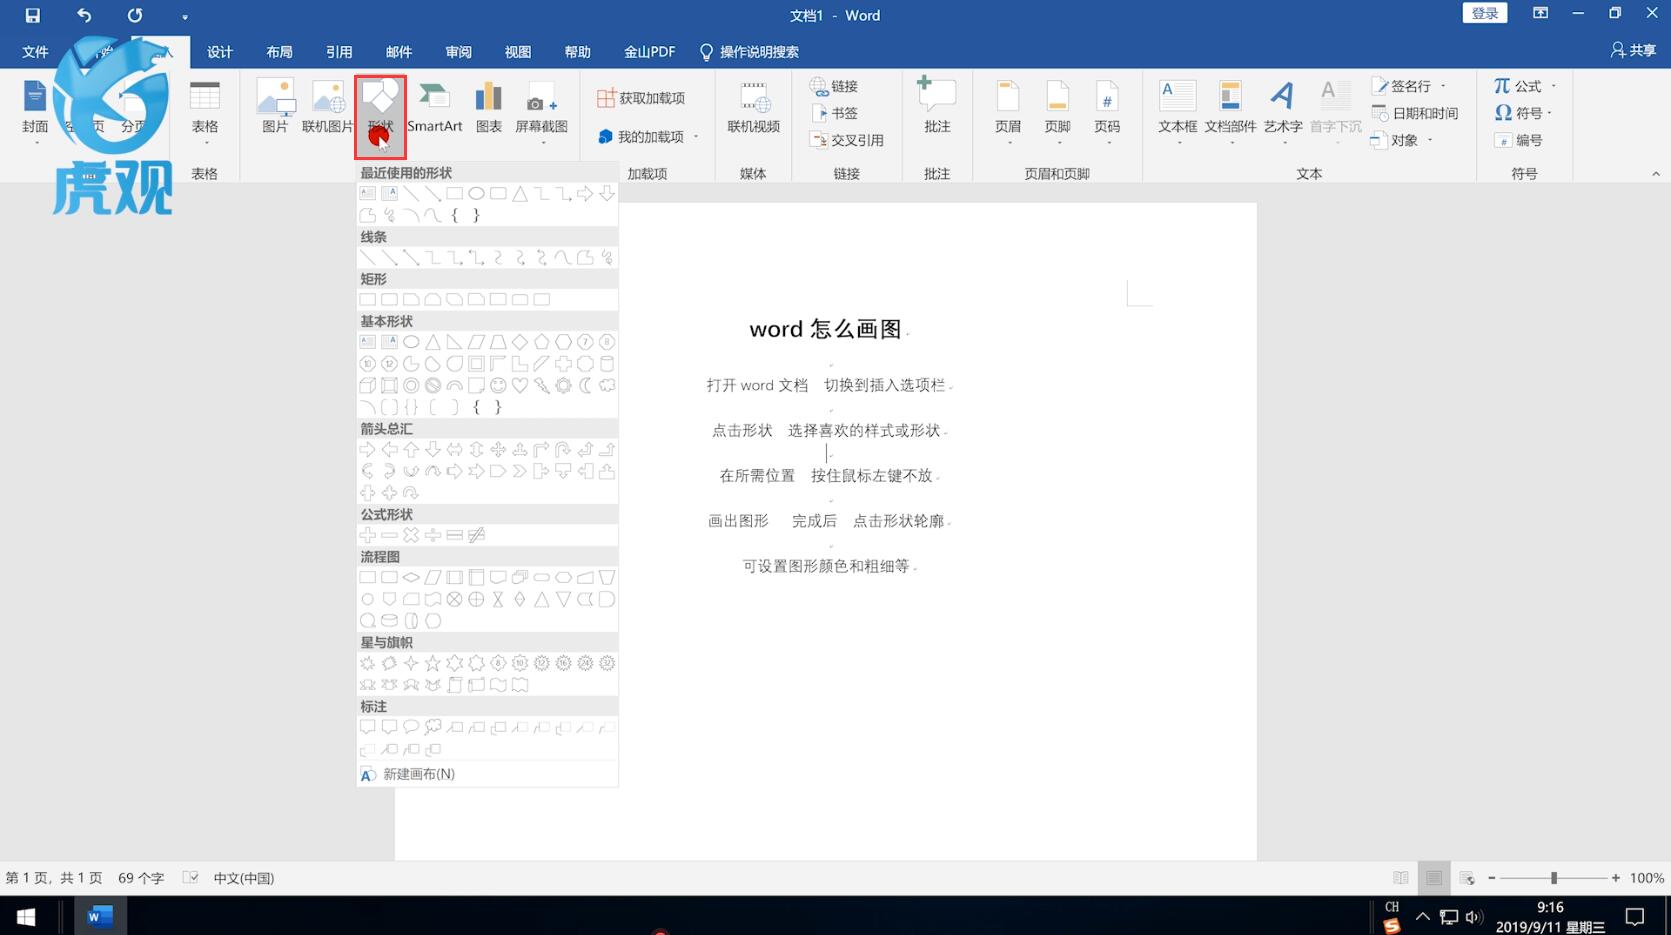Collapse the ribbon with the arrow
This screenshot has width=1671, height=935.
coord(1655,174)
